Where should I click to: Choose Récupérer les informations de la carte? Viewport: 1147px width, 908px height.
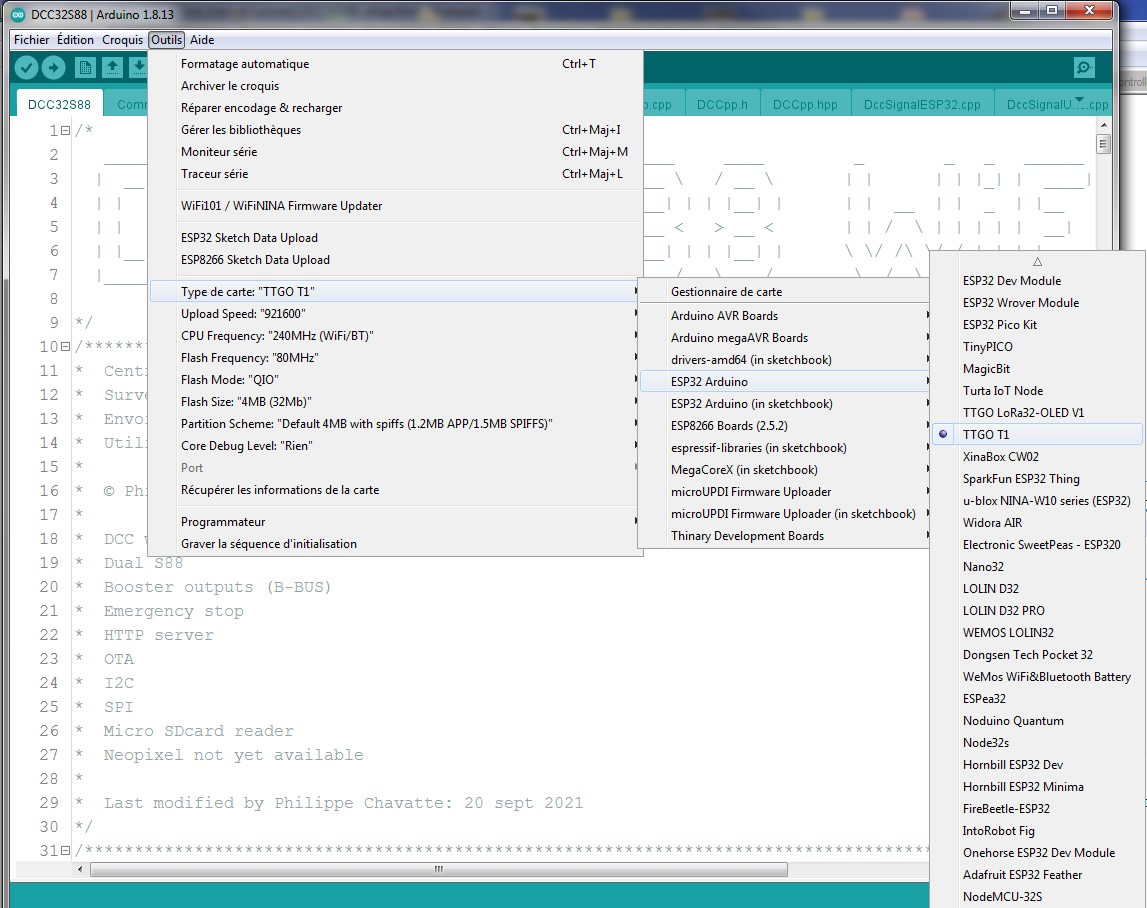(x=395, y=490)
